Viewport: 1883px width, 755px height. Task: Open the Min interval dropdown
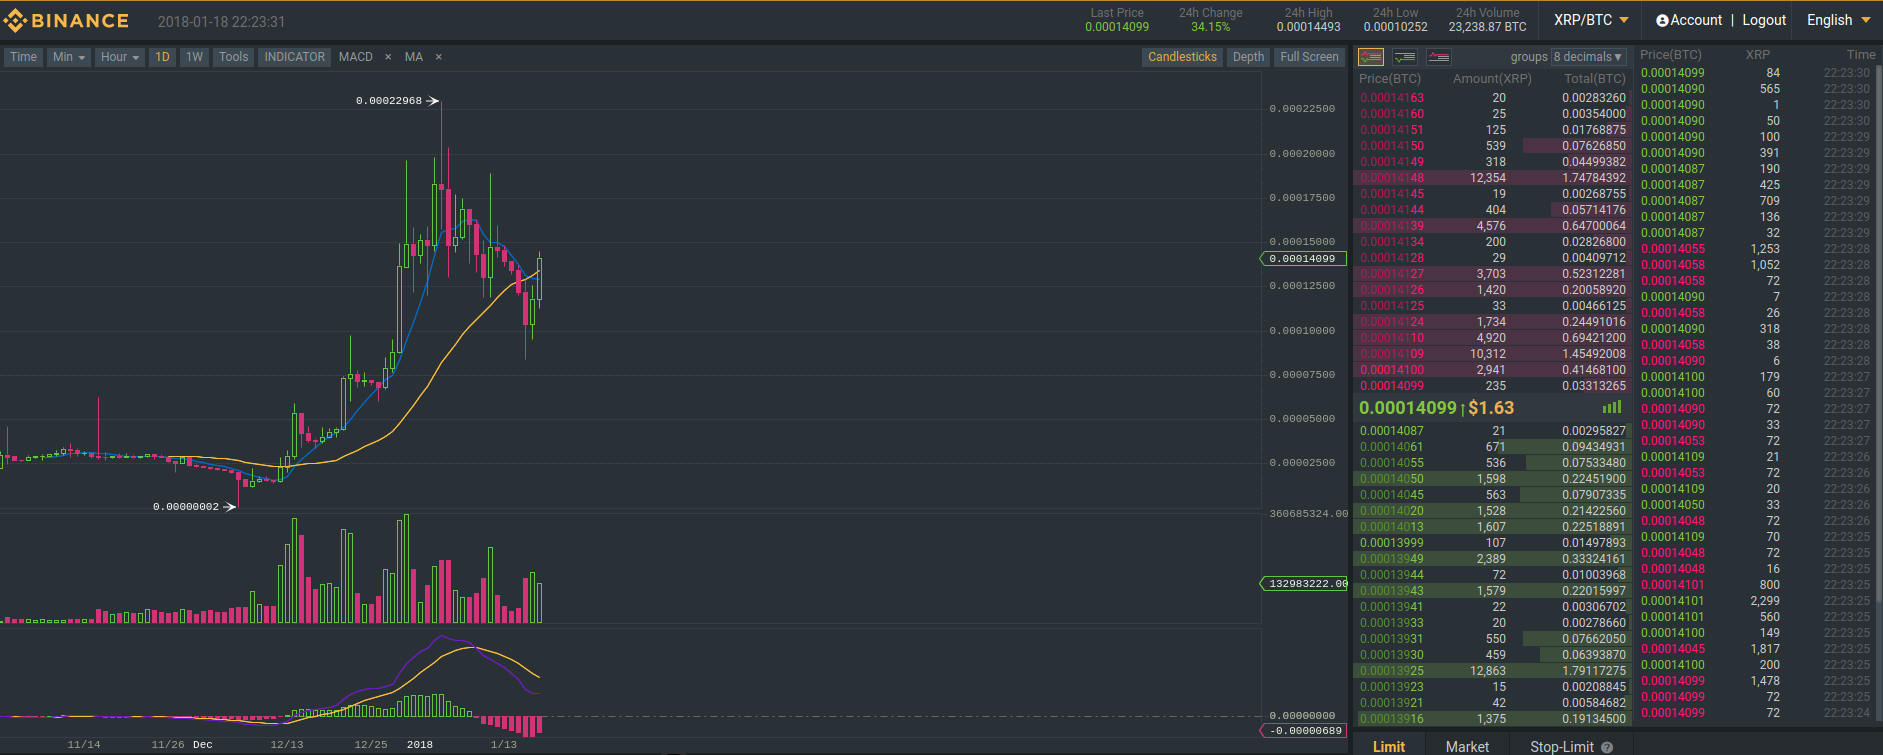(x=69, y=57)
